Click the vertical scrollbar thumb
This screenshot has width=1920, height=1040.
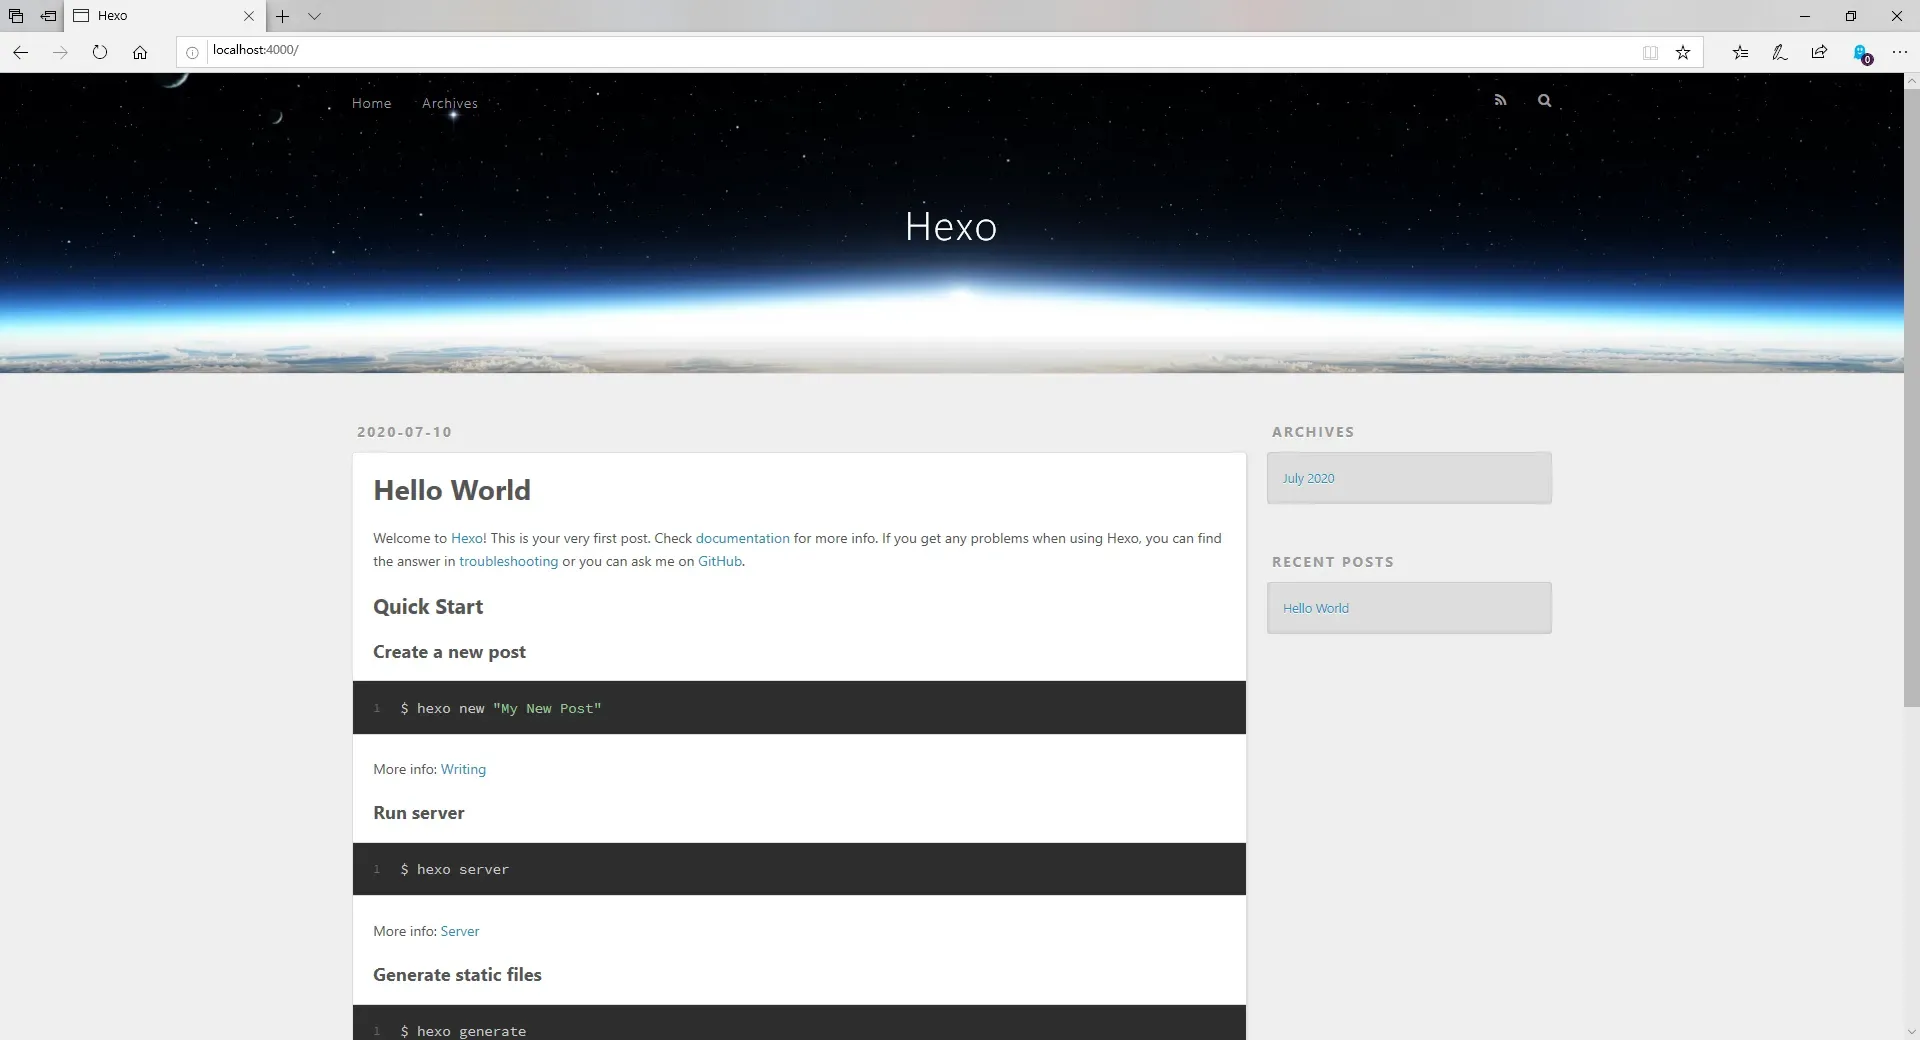1911,396
